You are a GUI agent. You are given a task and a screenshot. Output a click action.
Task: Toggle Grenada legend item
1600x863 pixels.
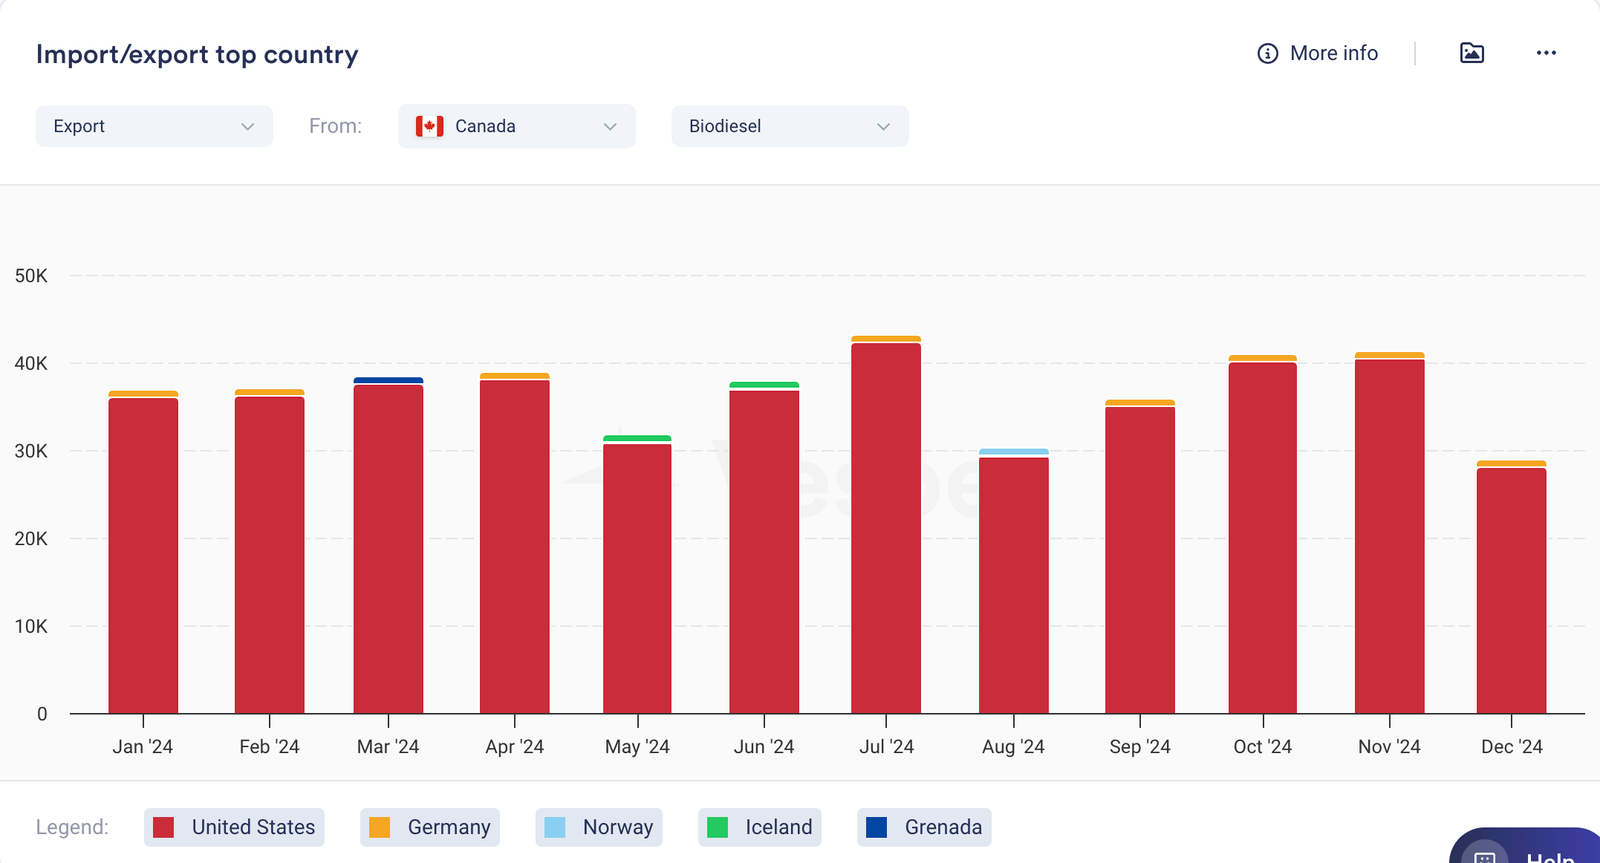pyautogui.click(x=924, y=827)
